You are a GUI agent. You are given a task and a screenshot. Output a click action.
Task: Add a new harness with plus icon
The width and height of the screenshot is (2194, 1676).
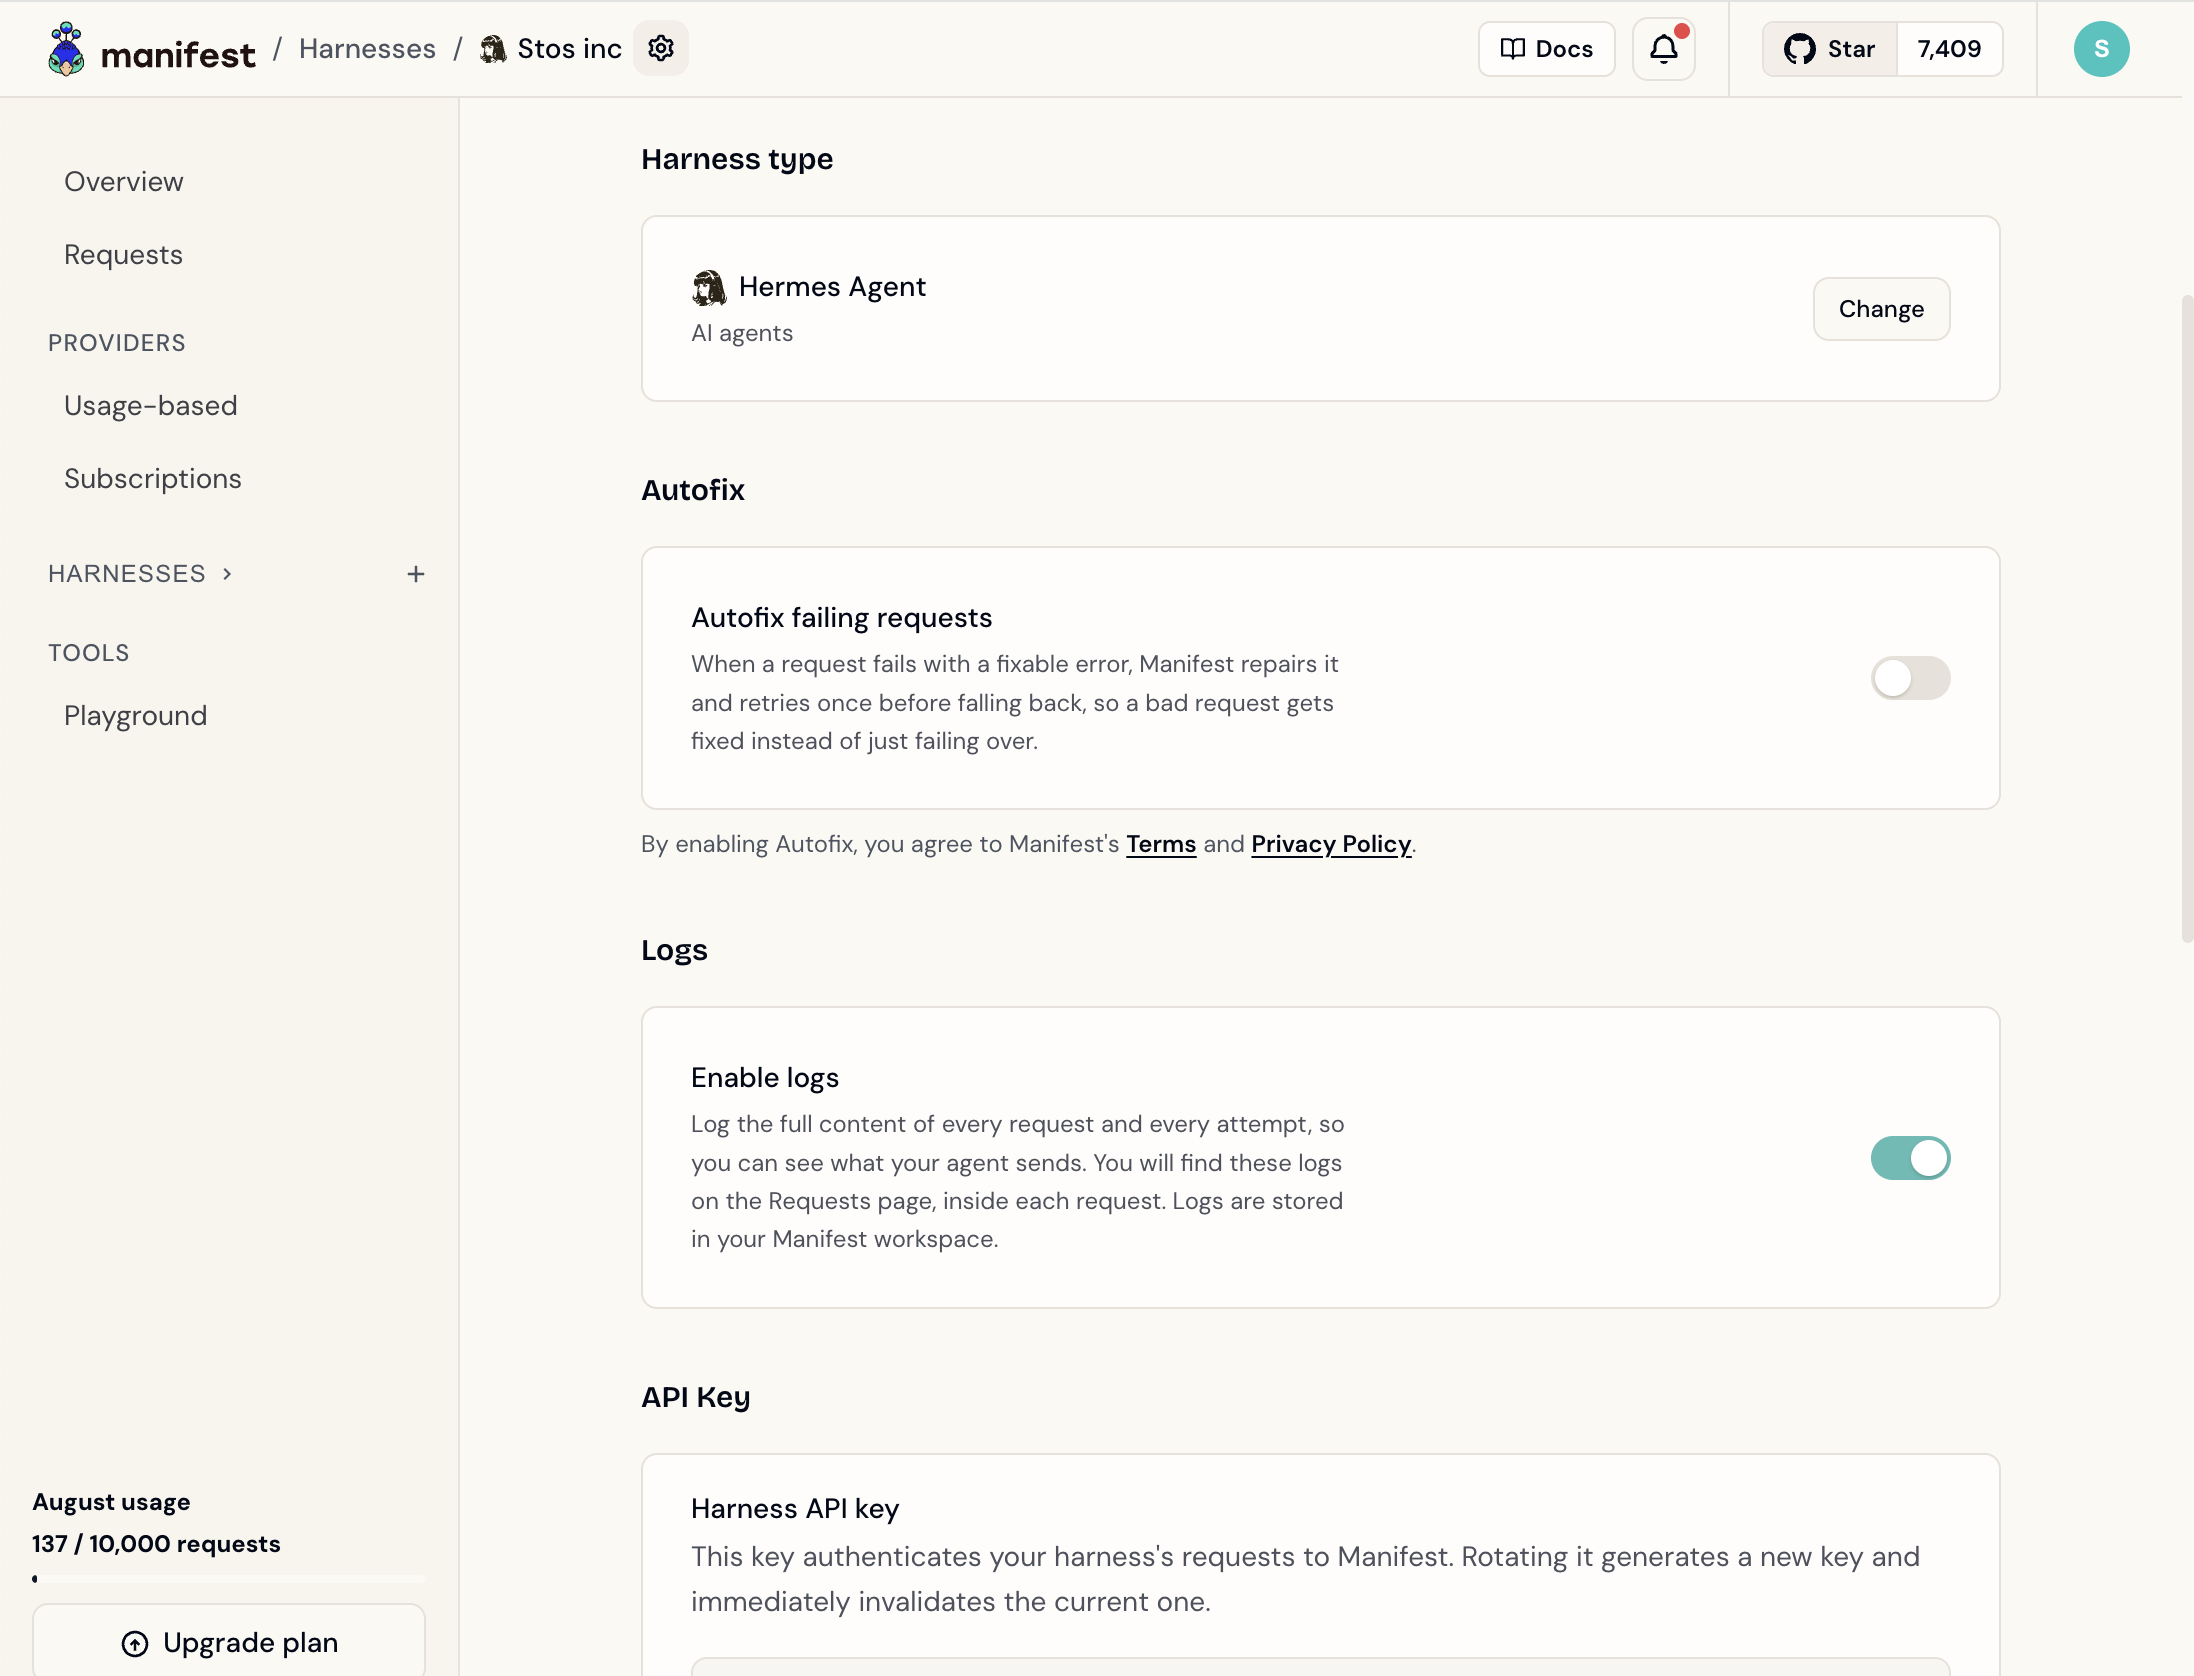416,574
